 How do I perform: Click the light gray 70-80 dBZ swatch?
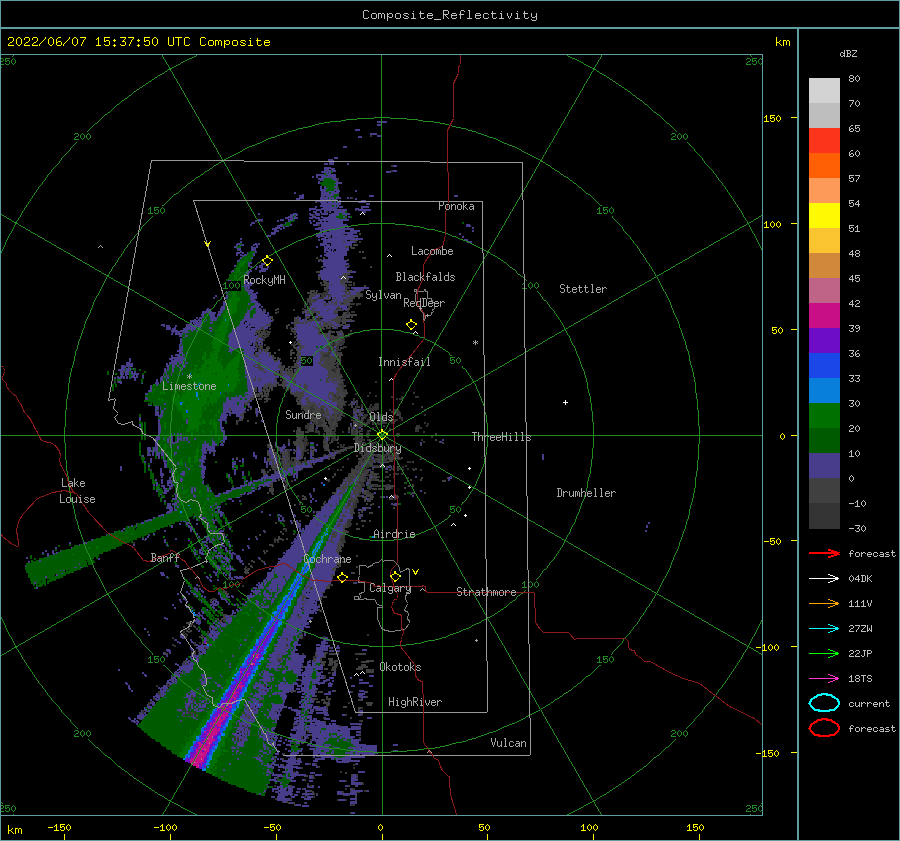(x=824, y=91)
